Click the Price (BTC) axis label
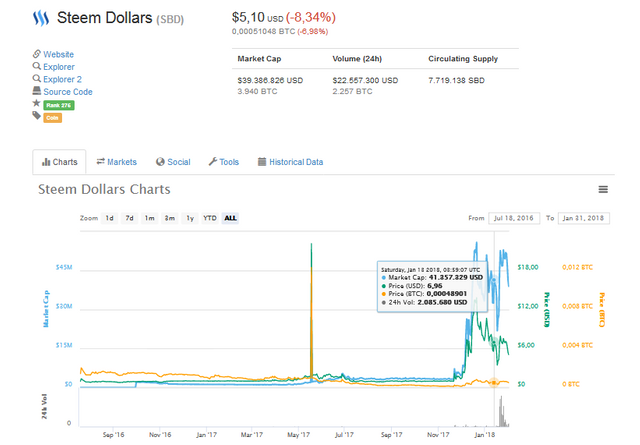Viewport: 640px width, 445px height. [602, 310]
